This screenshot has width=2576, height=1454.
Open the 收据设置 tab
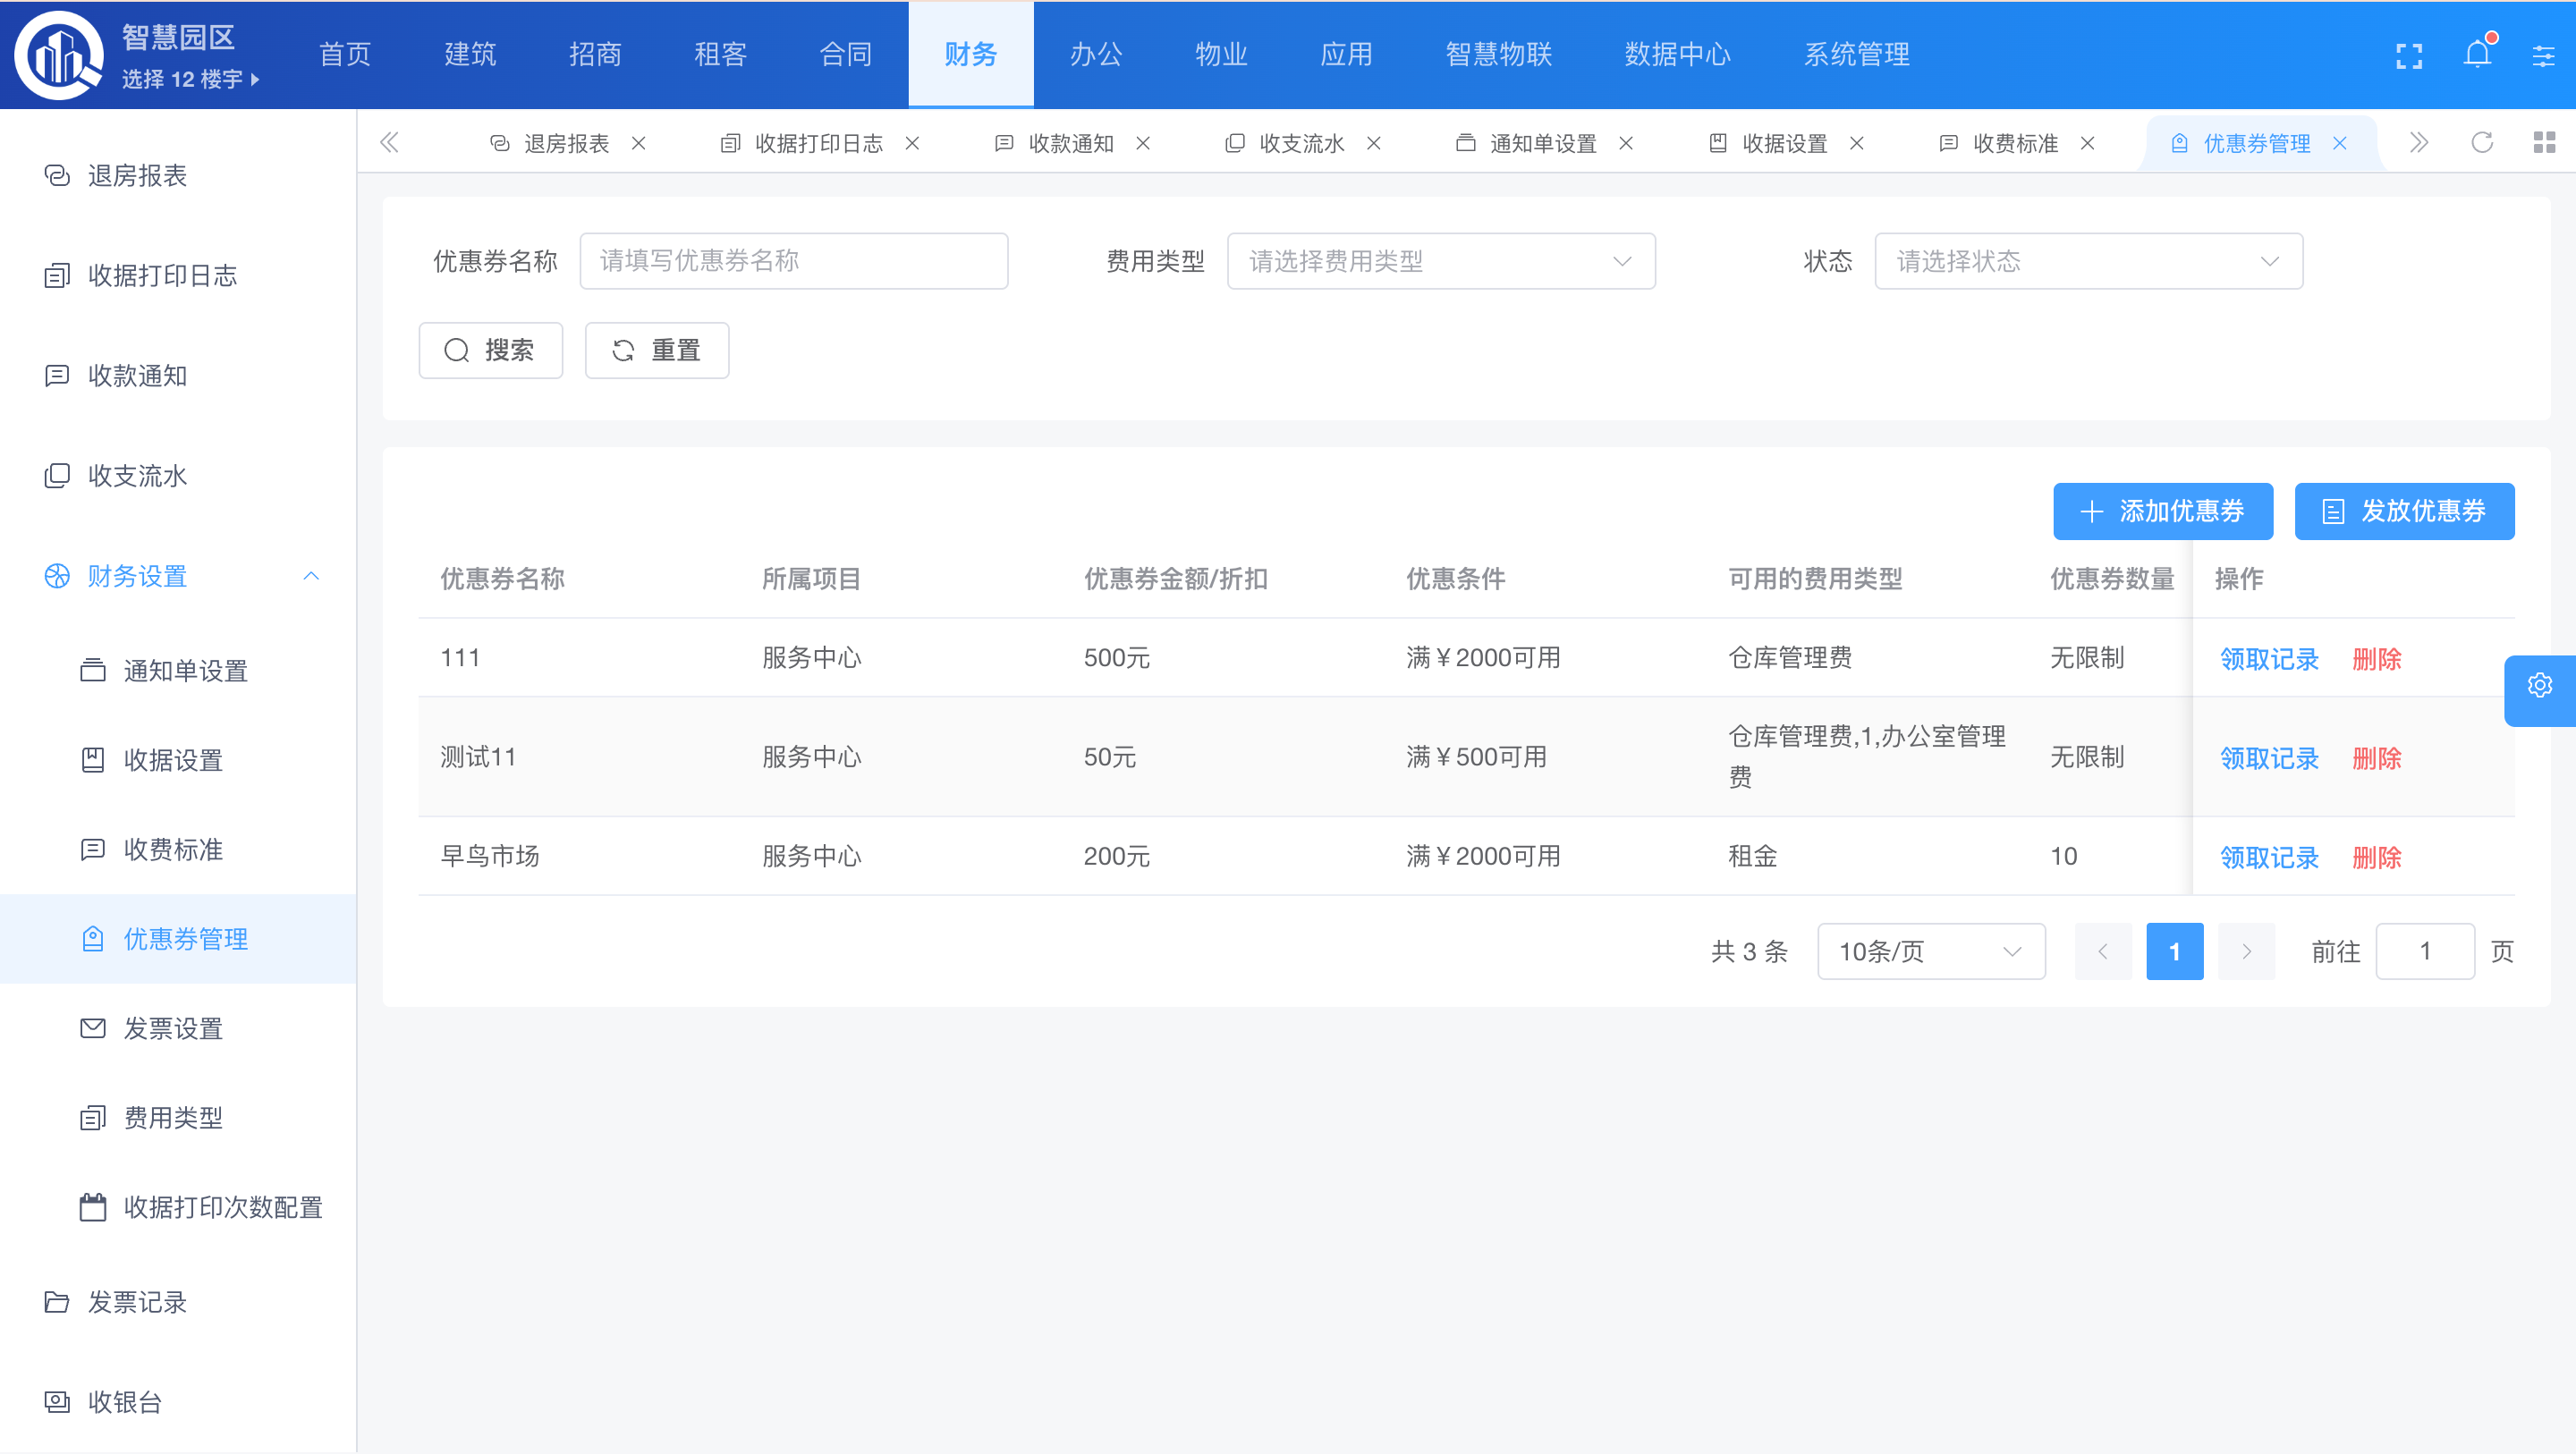1784,143
